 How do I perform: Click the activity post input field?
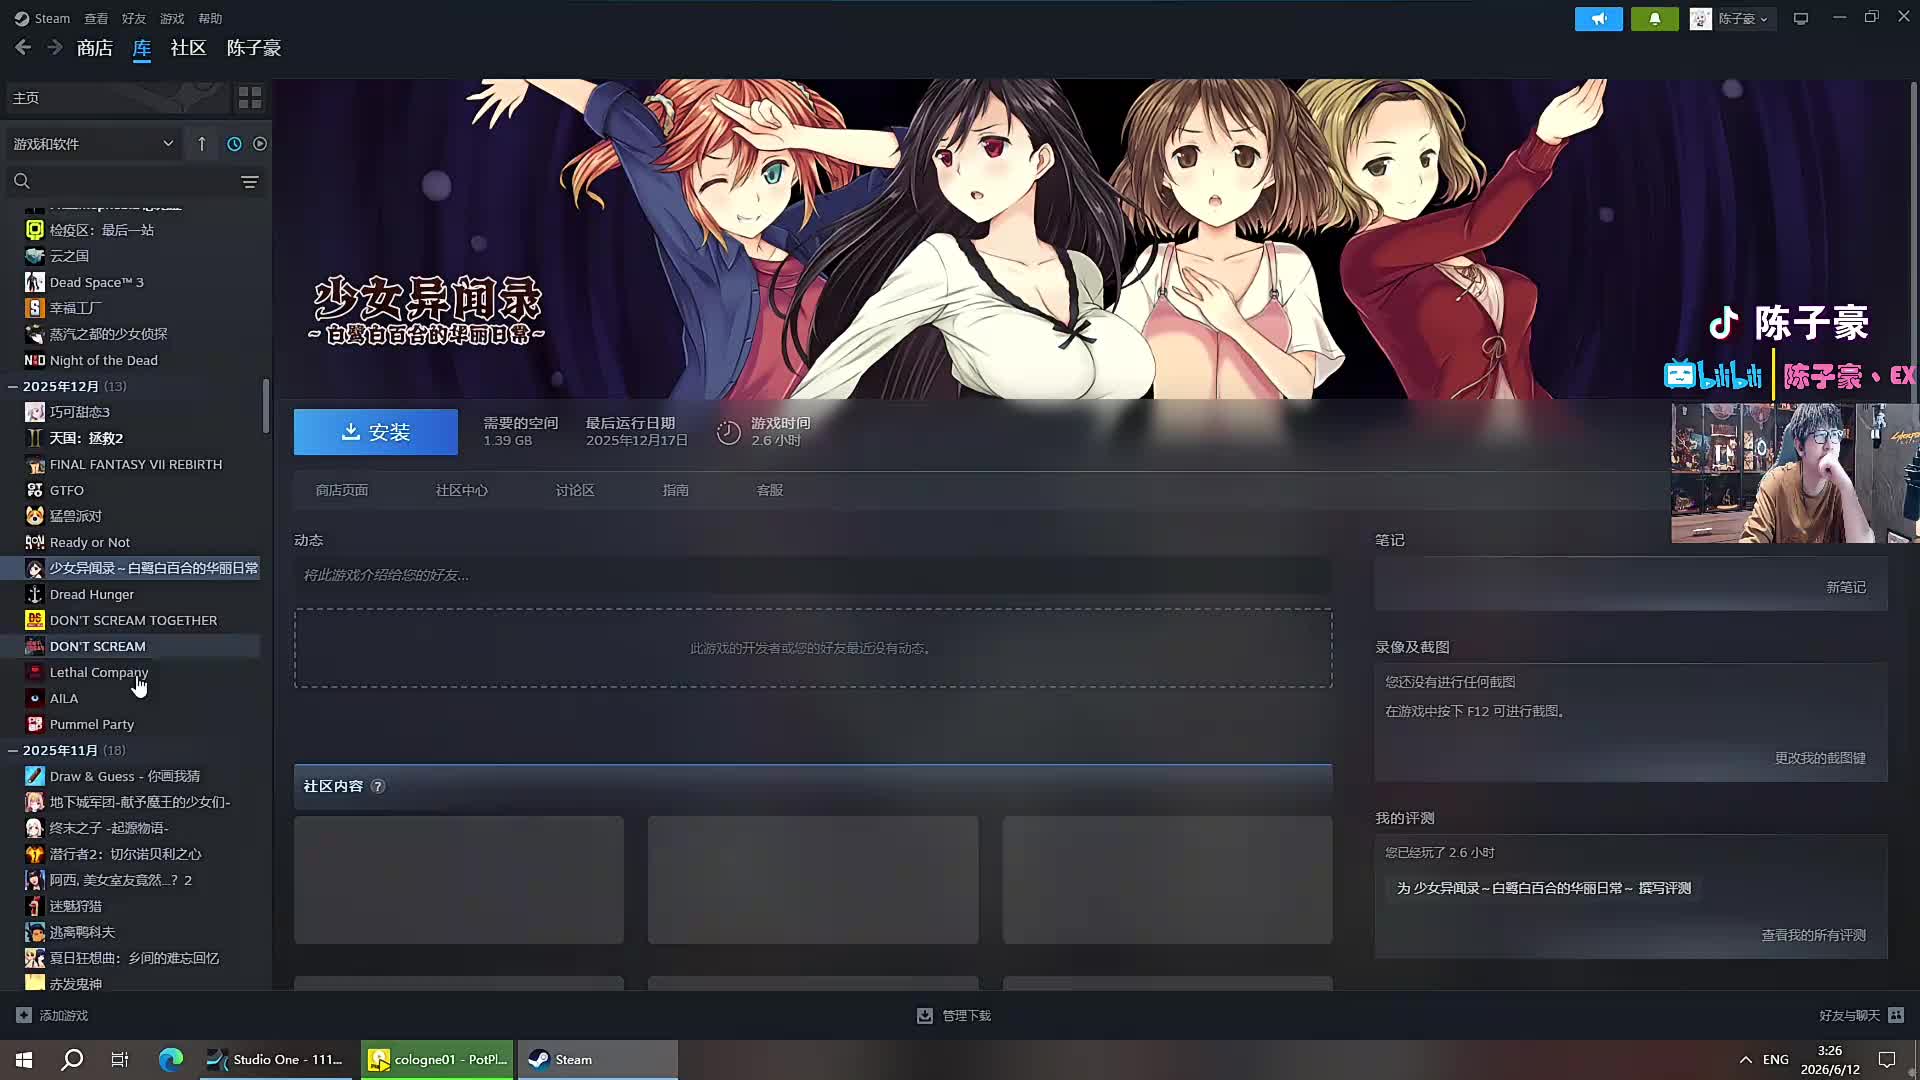coord(812,575)
